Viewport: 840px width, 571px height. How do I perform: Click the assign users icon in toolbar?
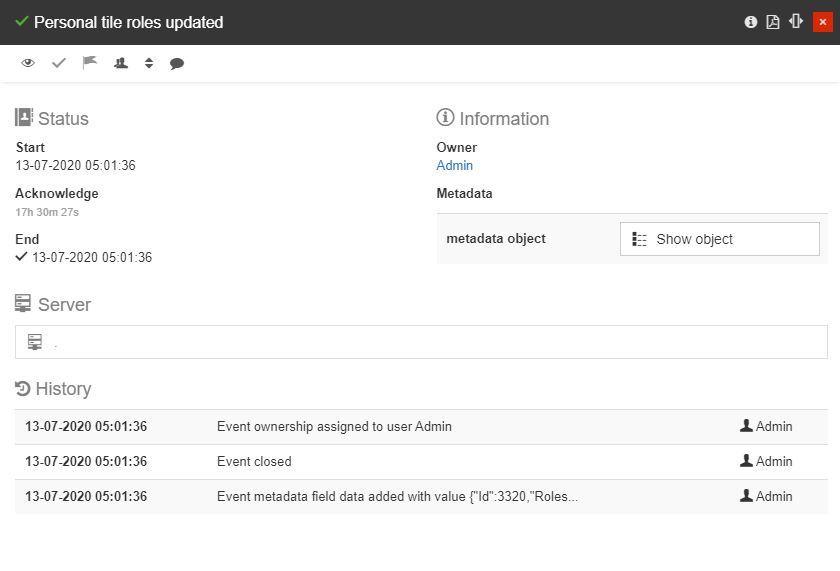point(121,63)
